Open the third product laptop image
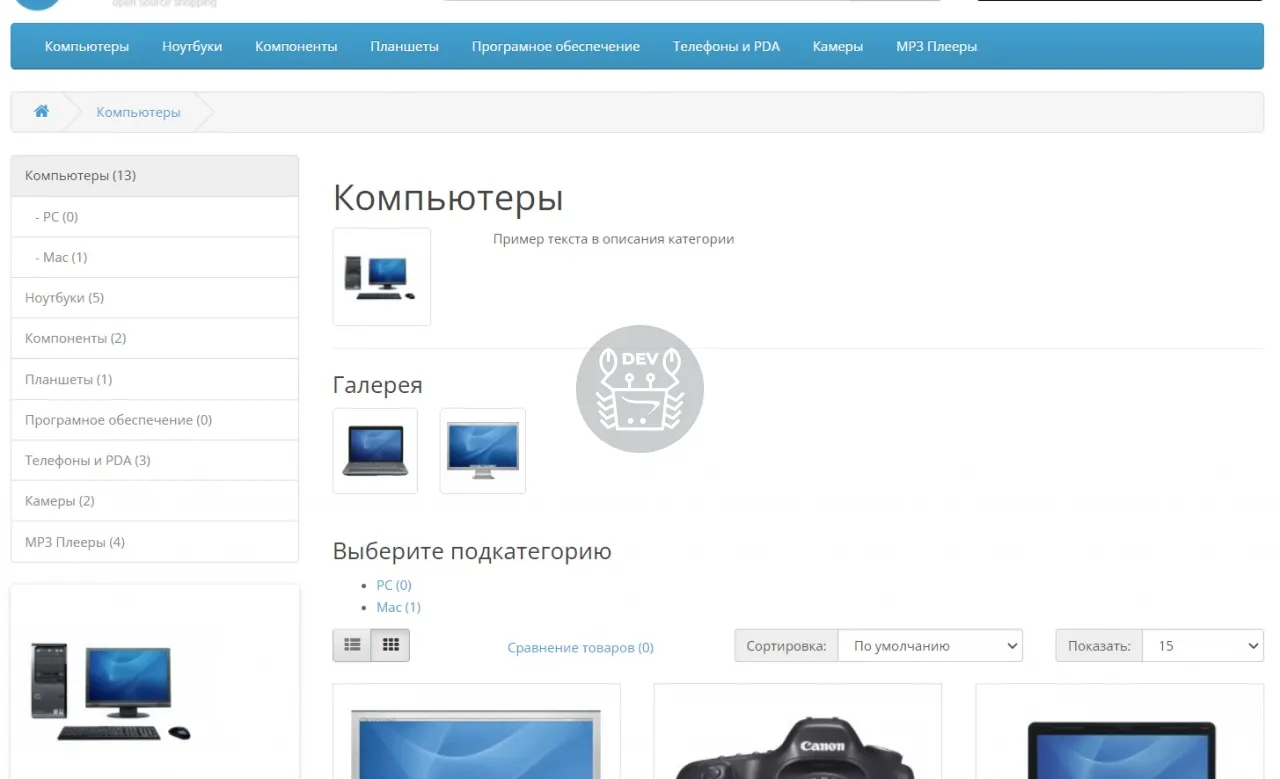 (x=1121, y=748)
